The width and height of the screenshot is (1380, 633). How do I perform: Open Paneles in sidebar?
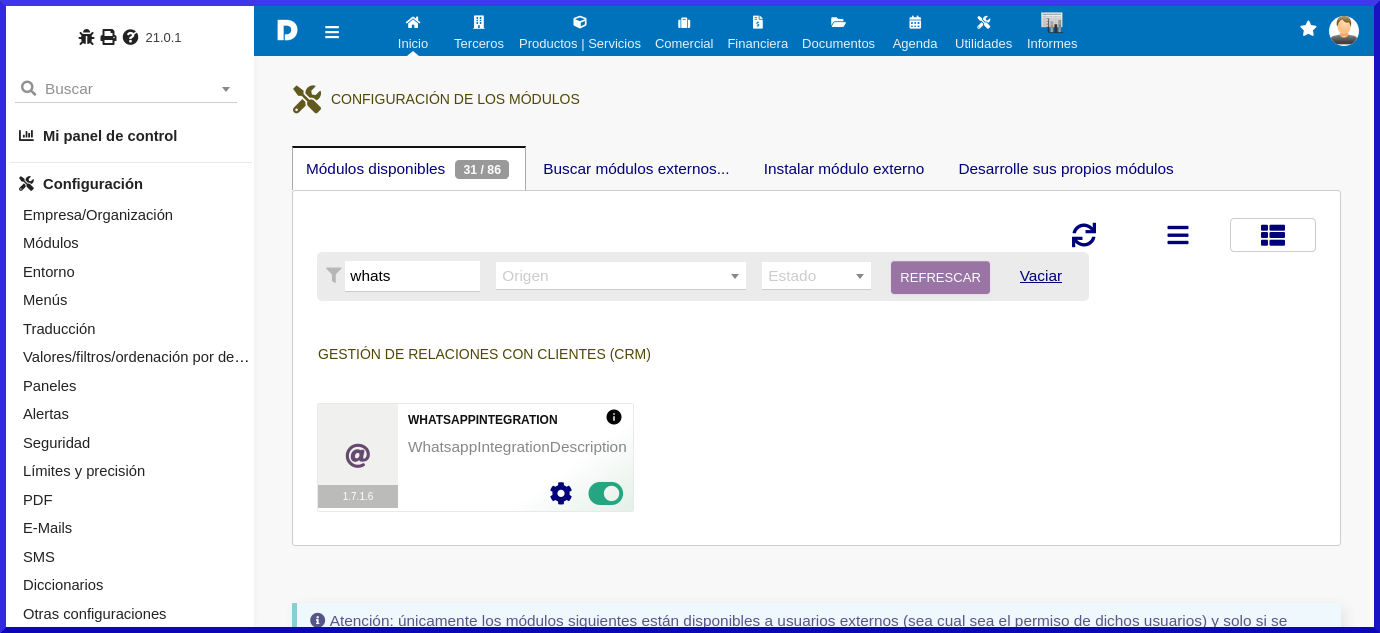tap(50, 386)
